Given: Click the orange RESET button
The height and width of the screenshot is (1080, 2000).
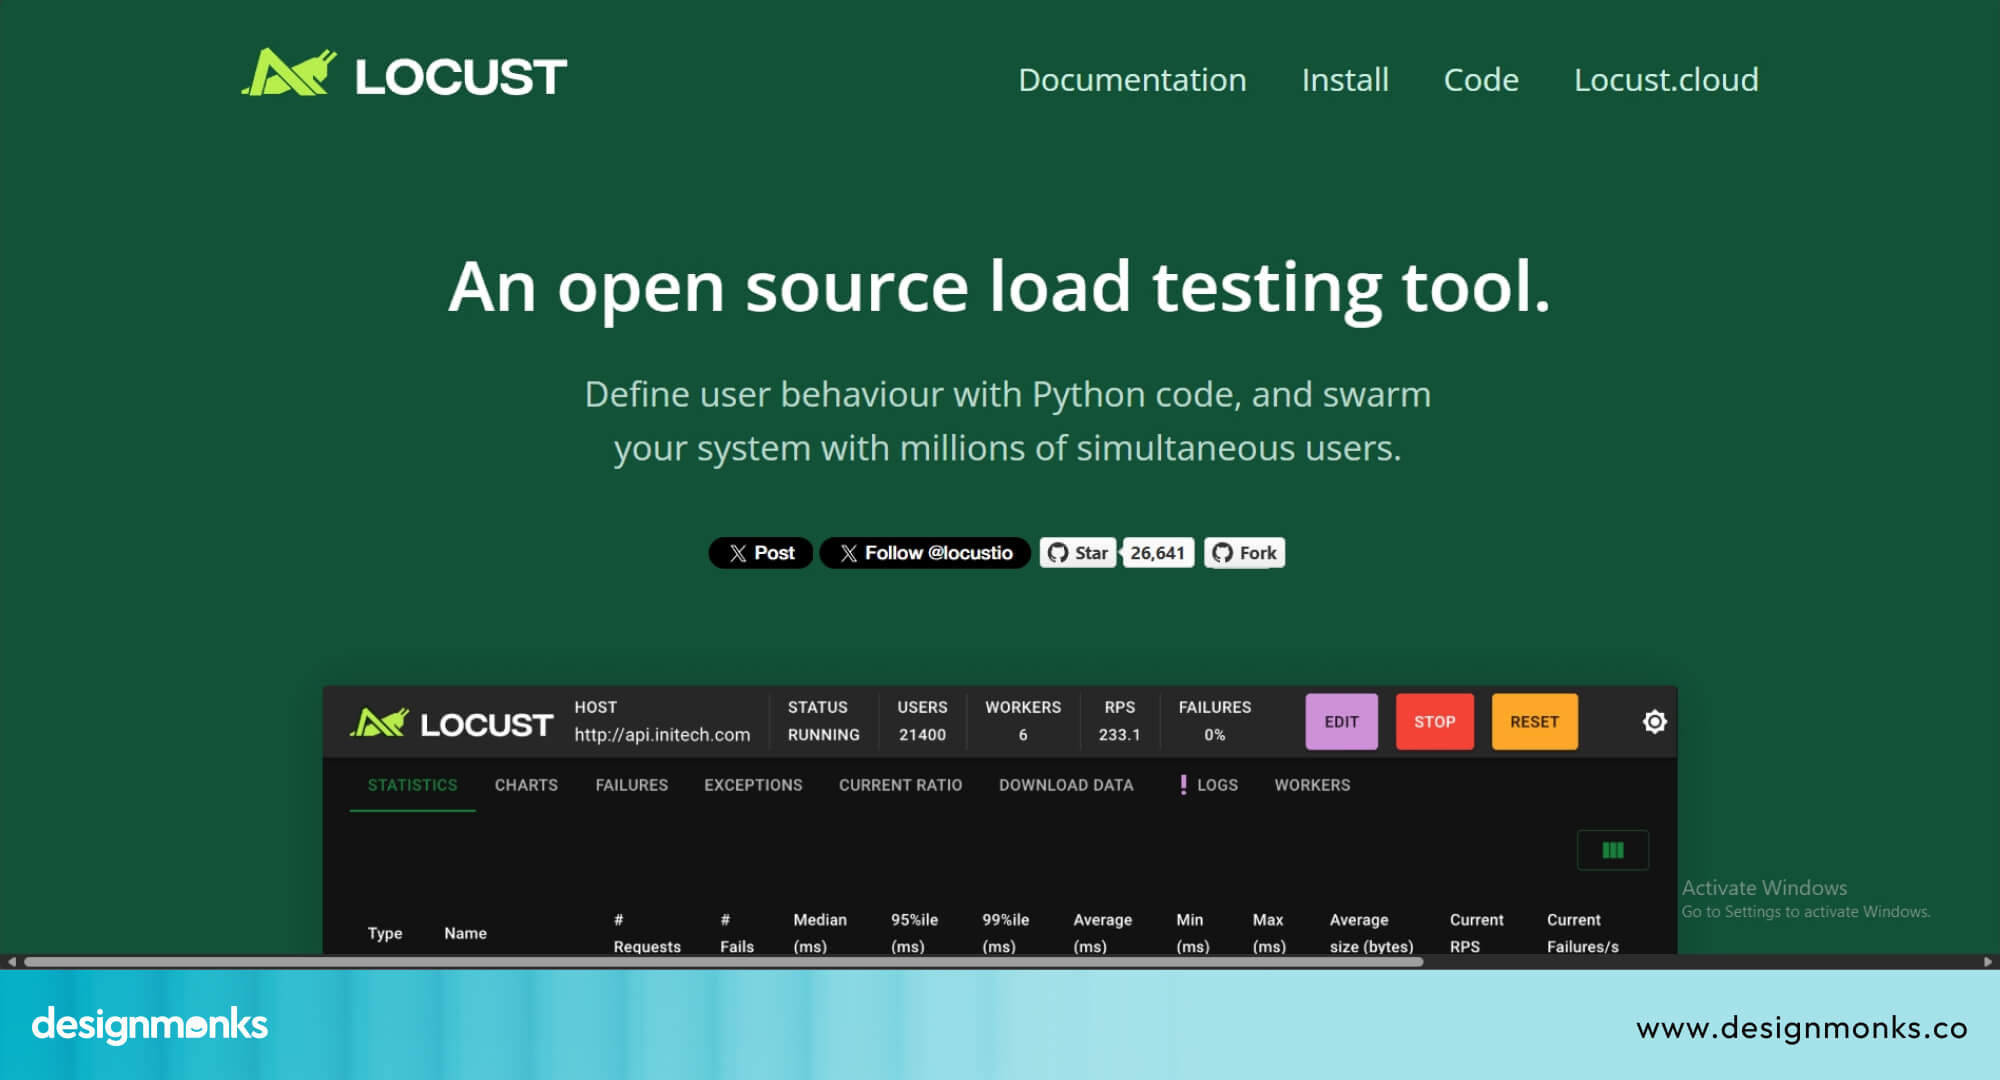Looking at the screenshot, I should (x=1534, y=722).
